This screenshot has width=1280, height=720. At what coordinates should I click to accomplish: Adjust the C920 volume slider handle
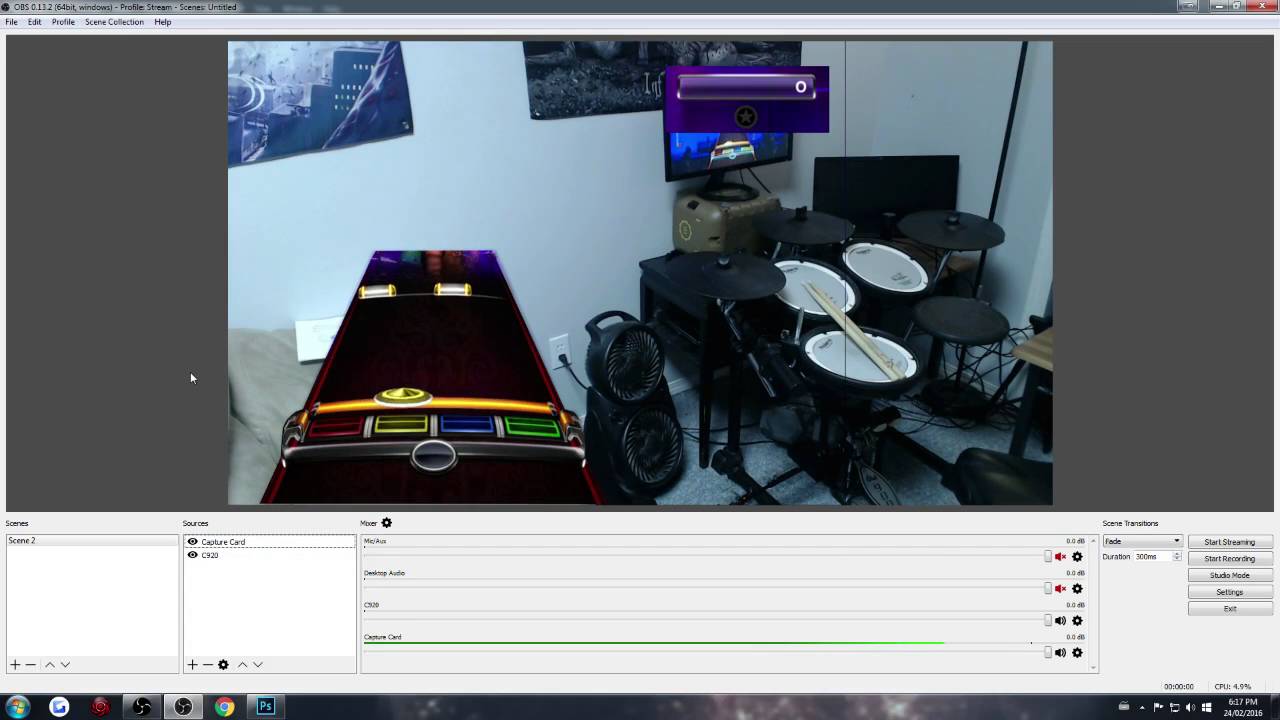pyautogui.click(x=1048, y=621)
